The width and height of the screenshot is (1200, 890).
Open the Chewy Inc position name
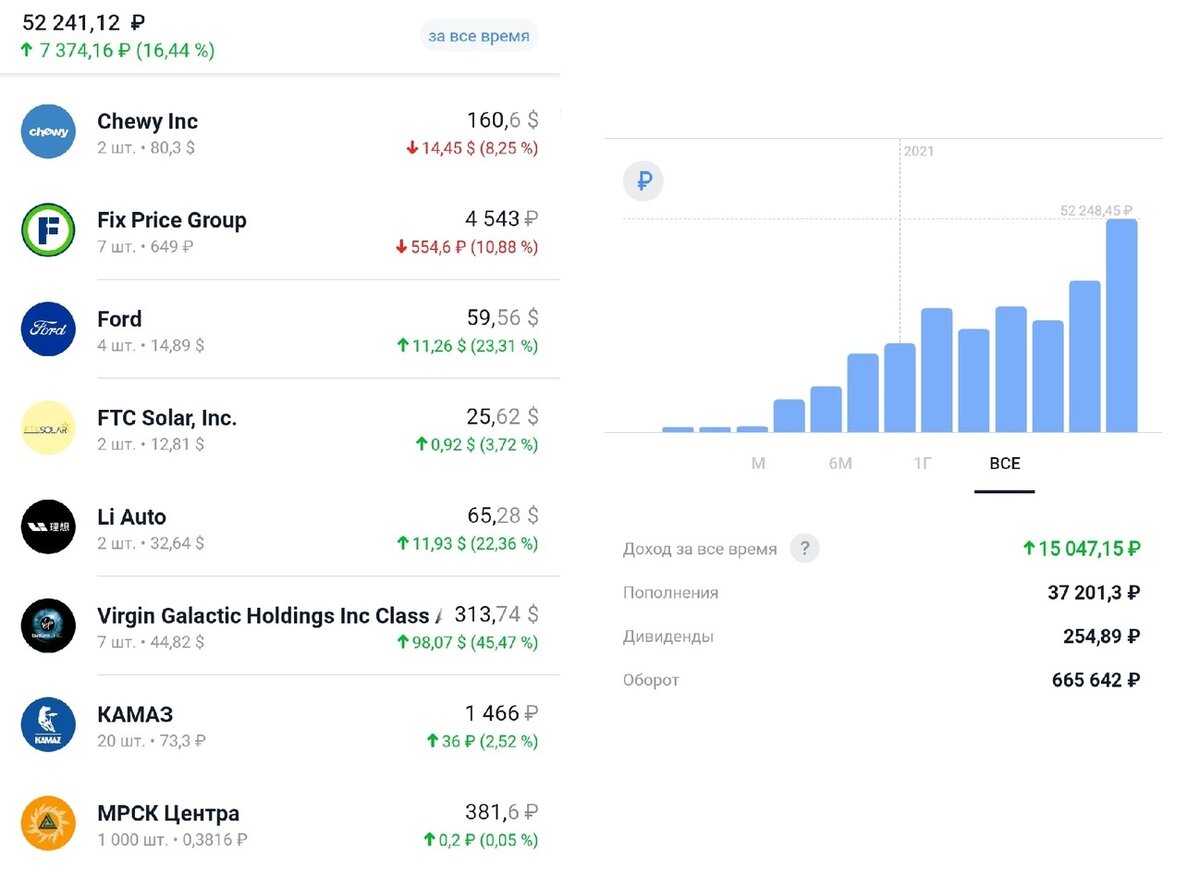[x=147, y=122]
